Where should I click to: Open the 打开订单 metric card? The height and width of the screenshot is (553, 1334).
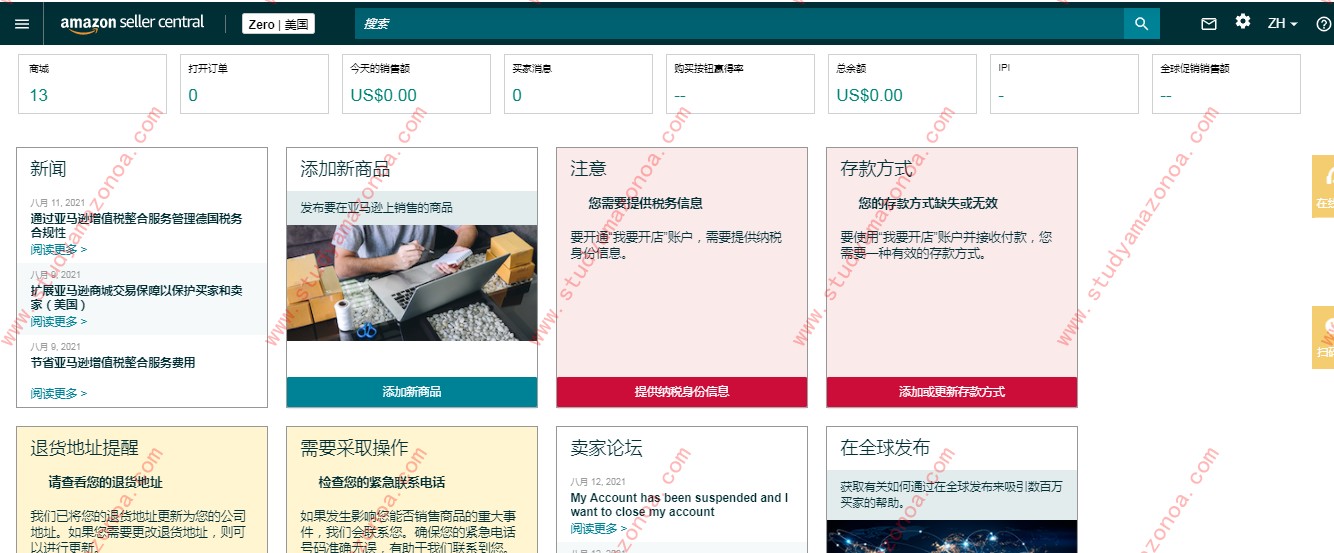pos(254,83)
